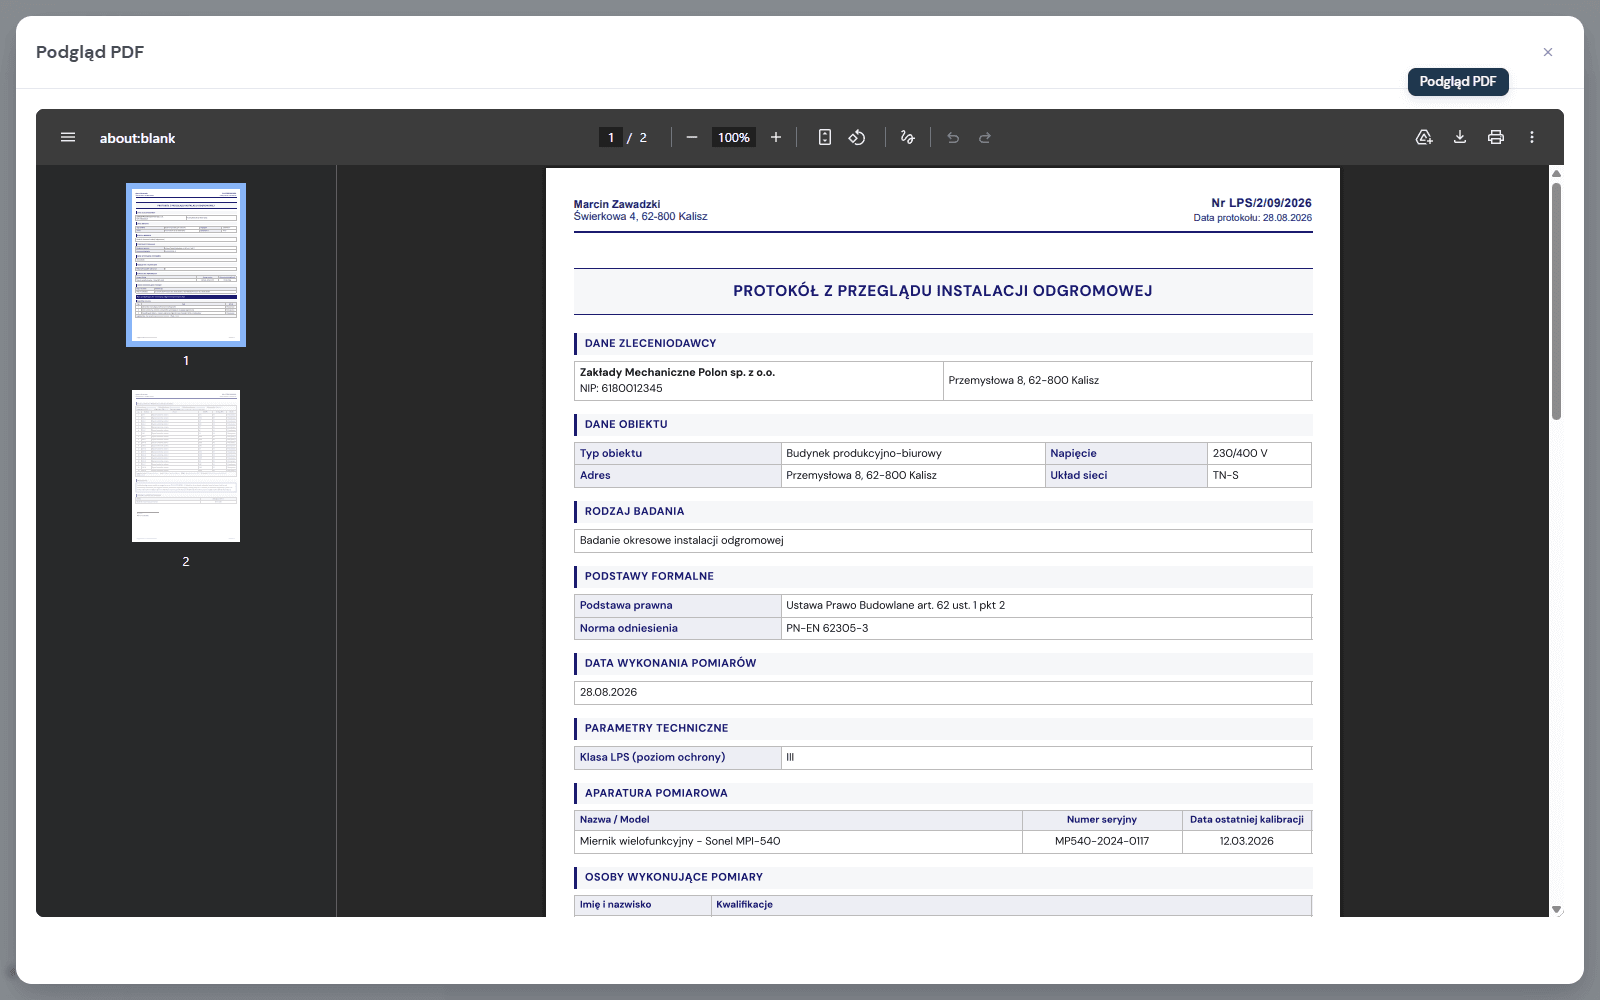The image size is (1600, 1000).
Task: Click the vertical scrollbar of the PDF
Action: point(1556,300)
